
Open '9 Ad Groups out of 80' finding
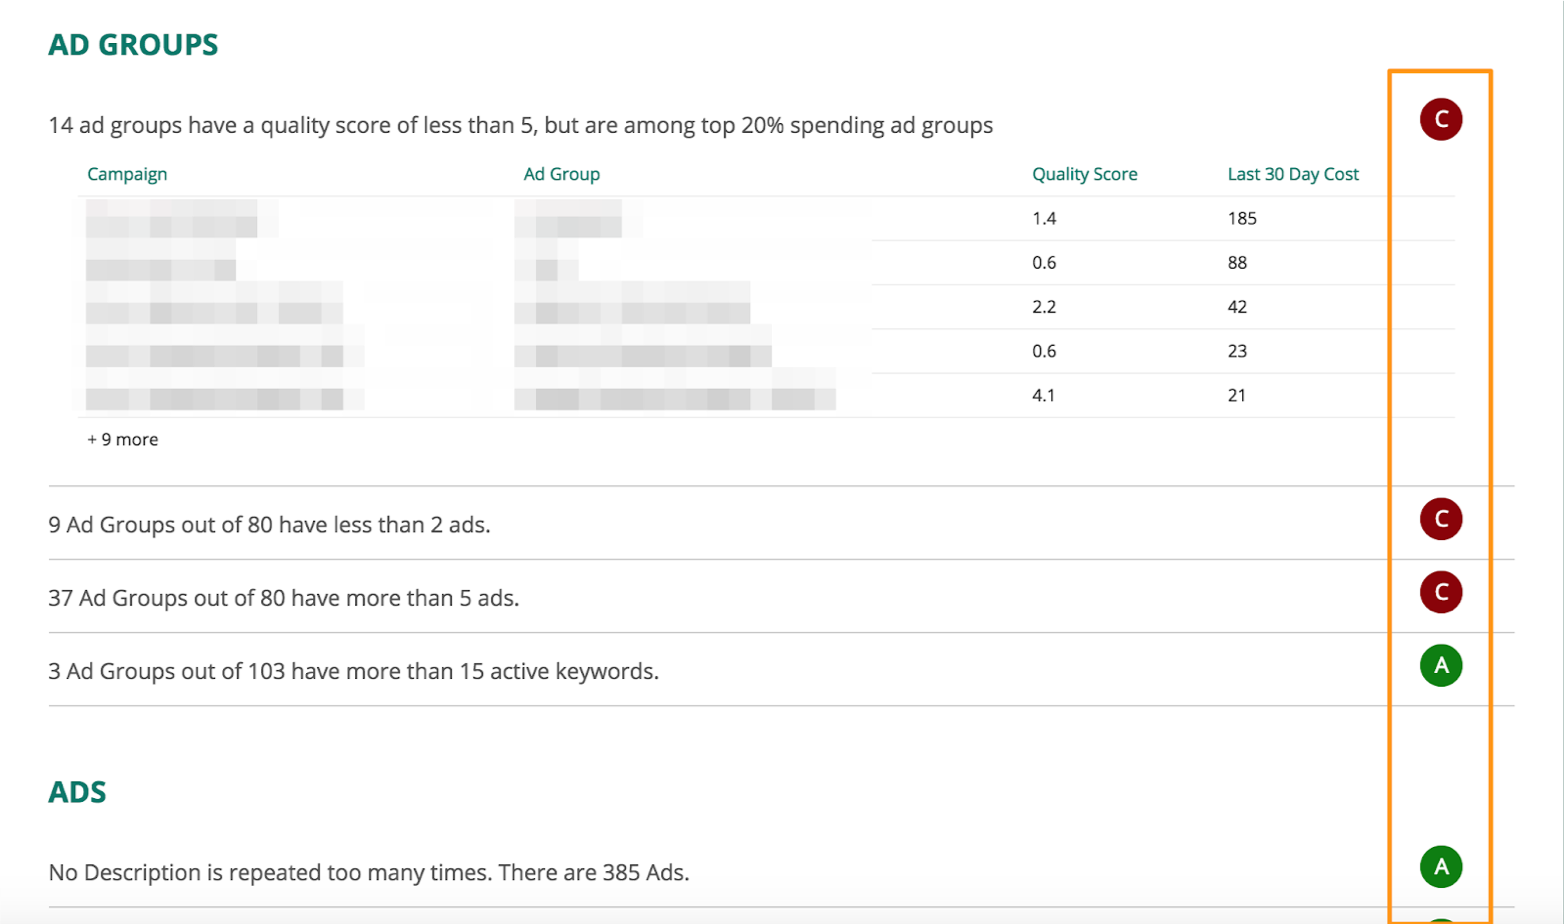click(x=269, y=525)
